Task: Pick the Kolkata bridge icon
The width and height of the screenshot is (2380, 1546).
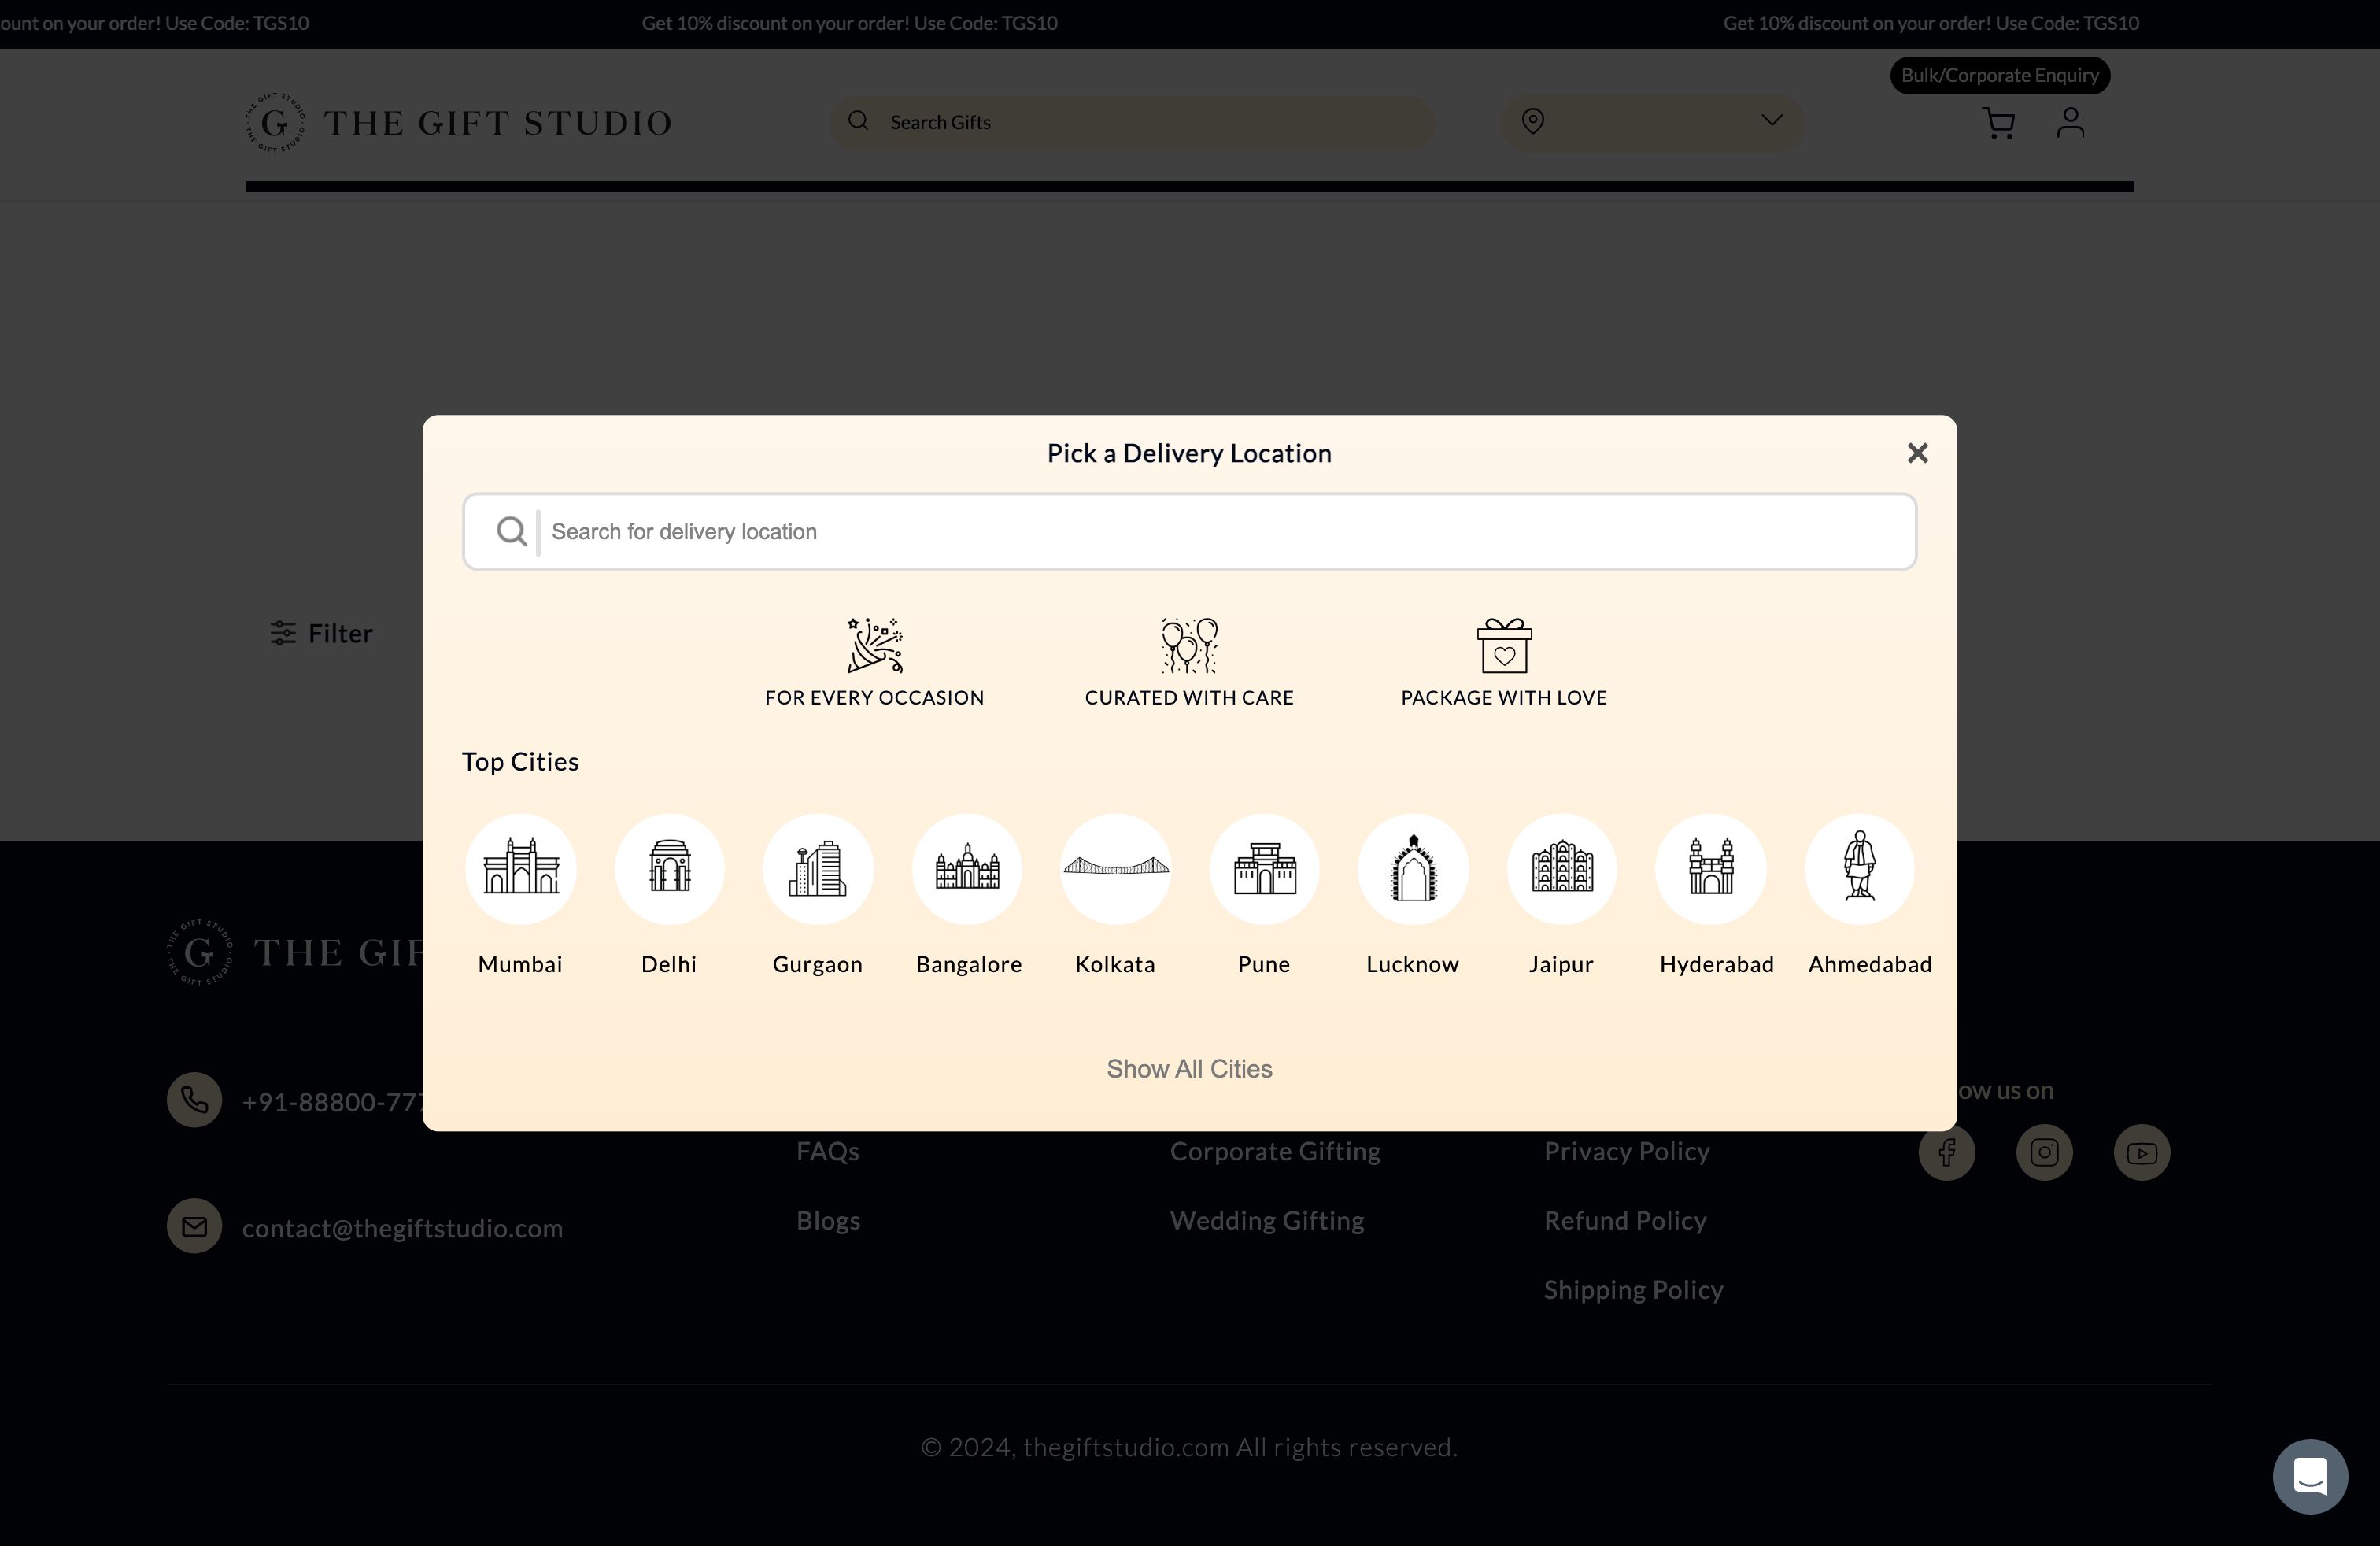Action: 1115,868
